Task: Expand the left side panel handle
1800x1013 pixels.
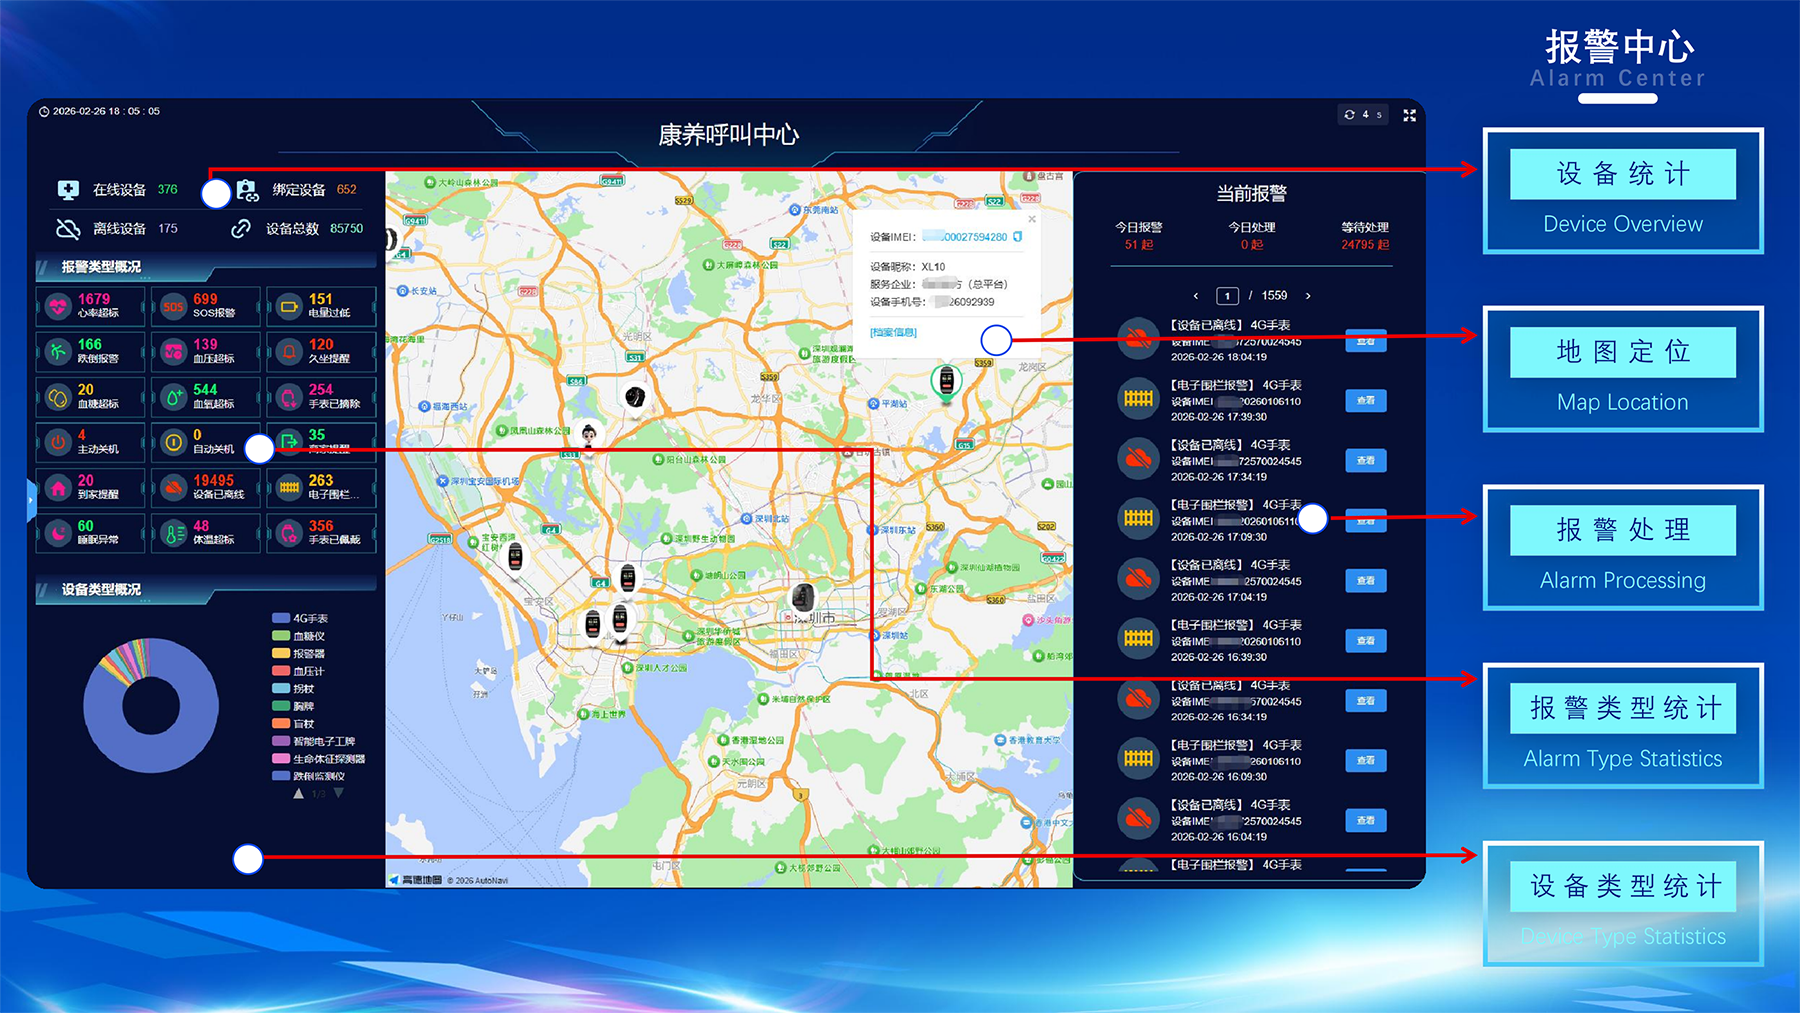Action: coord(31,495)
